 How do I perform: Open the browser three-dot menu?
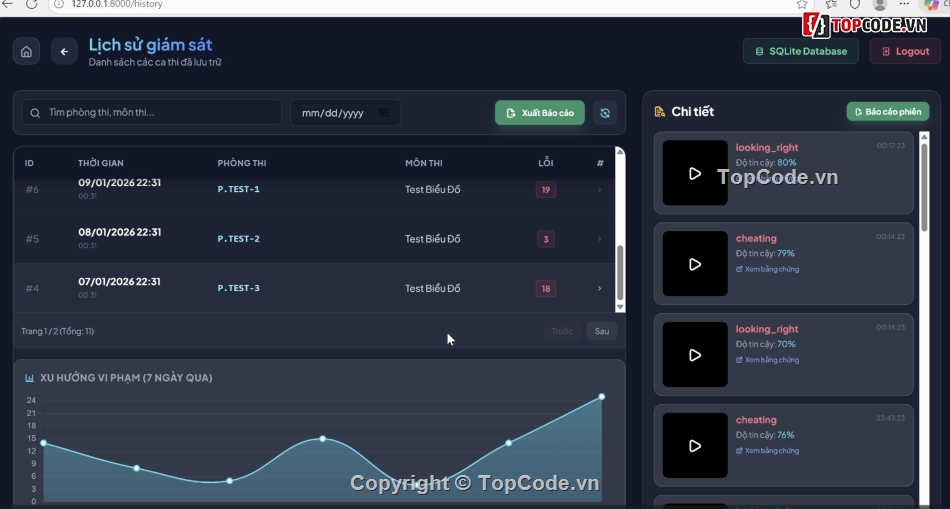click(x=904, y=4)
